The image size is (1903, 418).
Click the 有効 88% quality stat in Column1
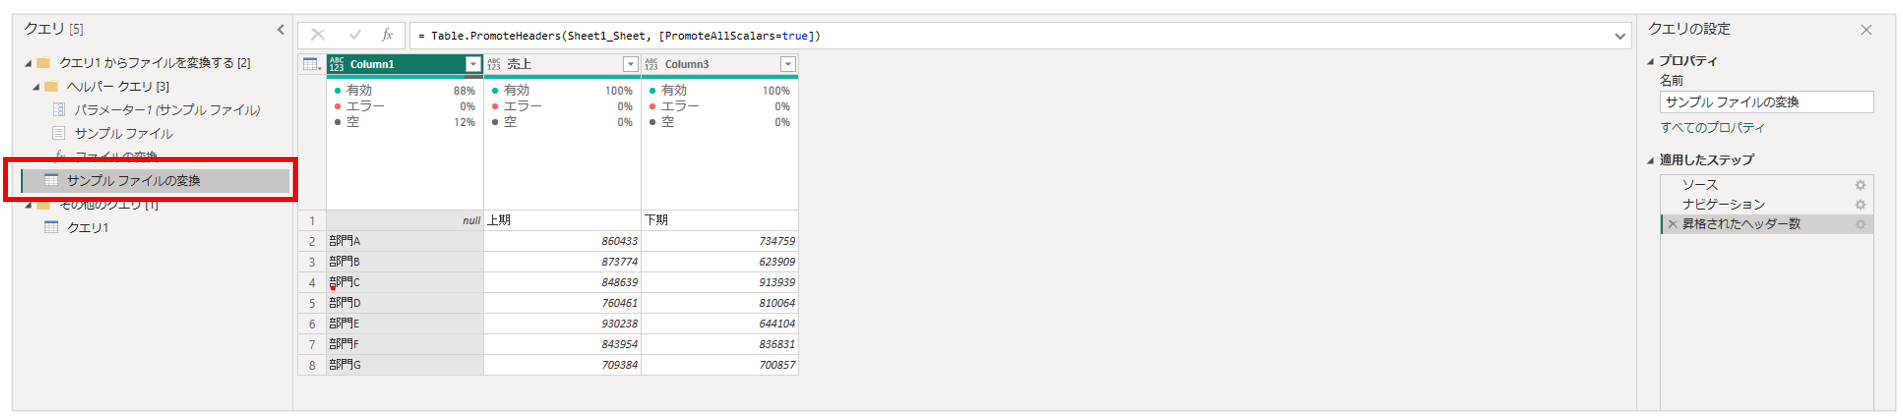tap(405, 90)
